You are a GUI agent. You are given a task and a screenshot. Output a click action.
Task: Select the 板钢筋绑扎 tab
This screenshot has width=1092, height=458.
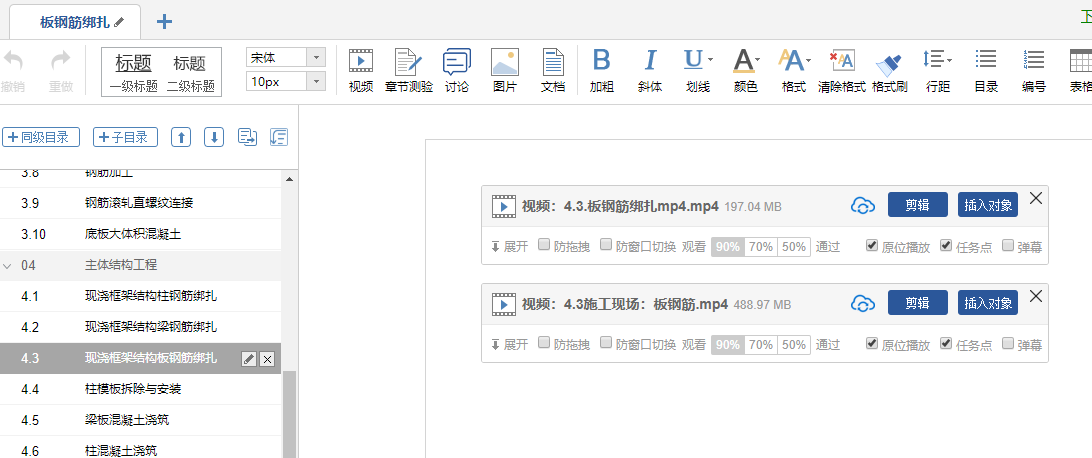point(75,21)
